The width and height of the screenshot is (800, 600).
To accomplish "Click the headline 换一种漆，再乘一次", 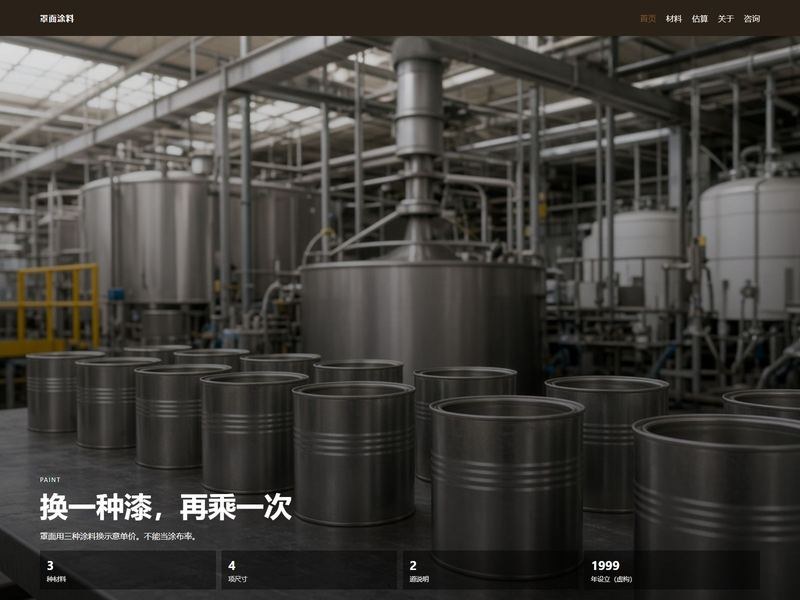I will point(166,507).
